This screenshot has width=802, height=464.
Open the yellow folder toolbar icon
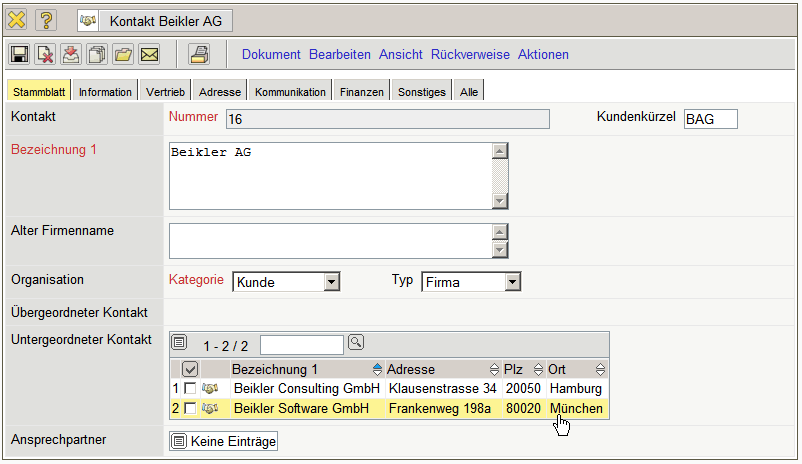(x=123, y=54)
